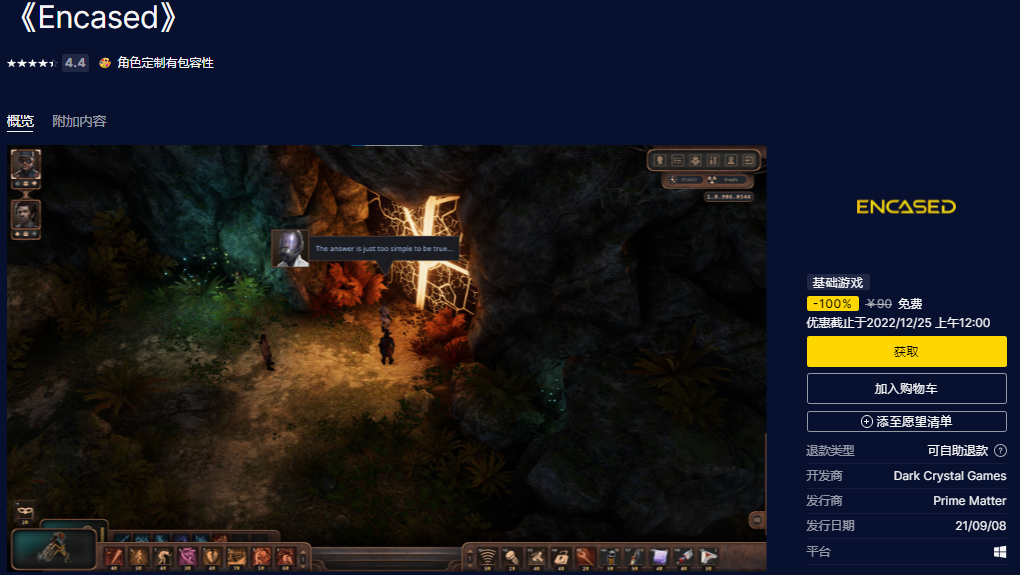Open the Prime Matter publisher link
Image resolution: width=1020 pixels, height=575 pixels.
coord(969,501)
